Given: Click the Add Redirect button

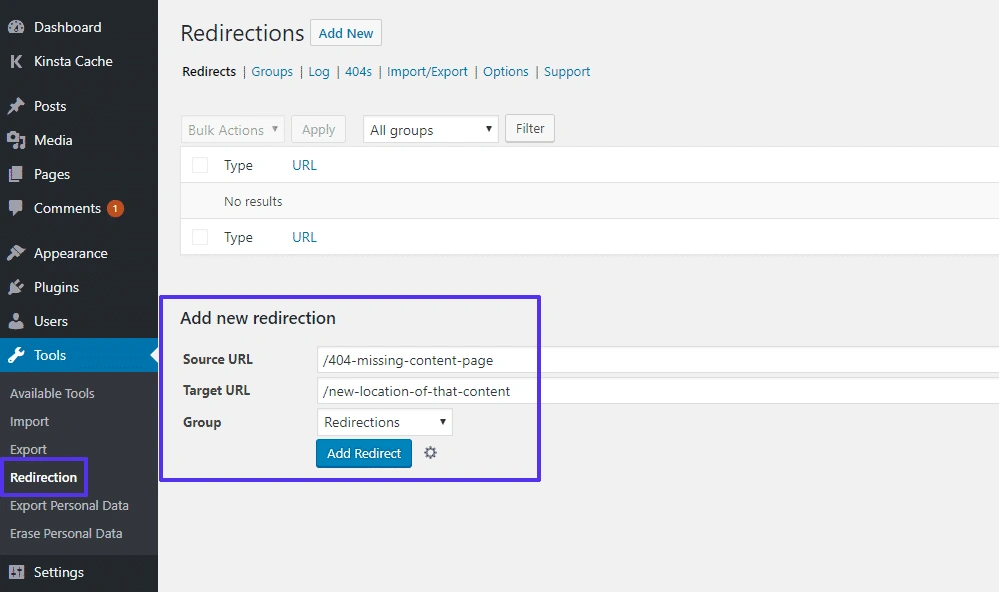Looking at the screenshot, I should [363, 453].
